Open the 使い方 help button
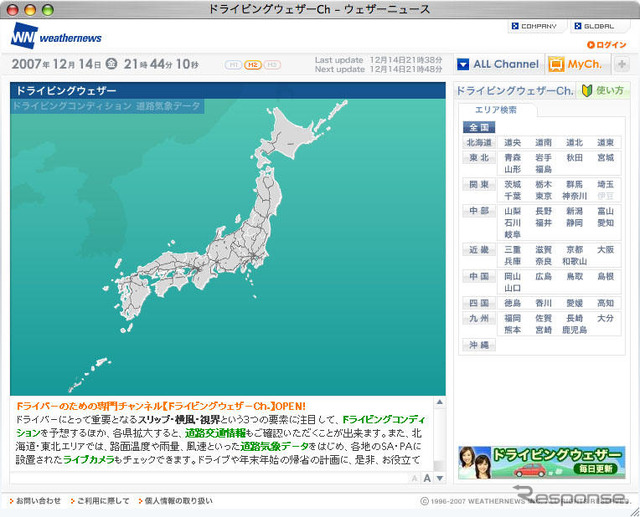The height and width of the screenshot is (517, 640). pyautogui.click(x=603, y=90)
